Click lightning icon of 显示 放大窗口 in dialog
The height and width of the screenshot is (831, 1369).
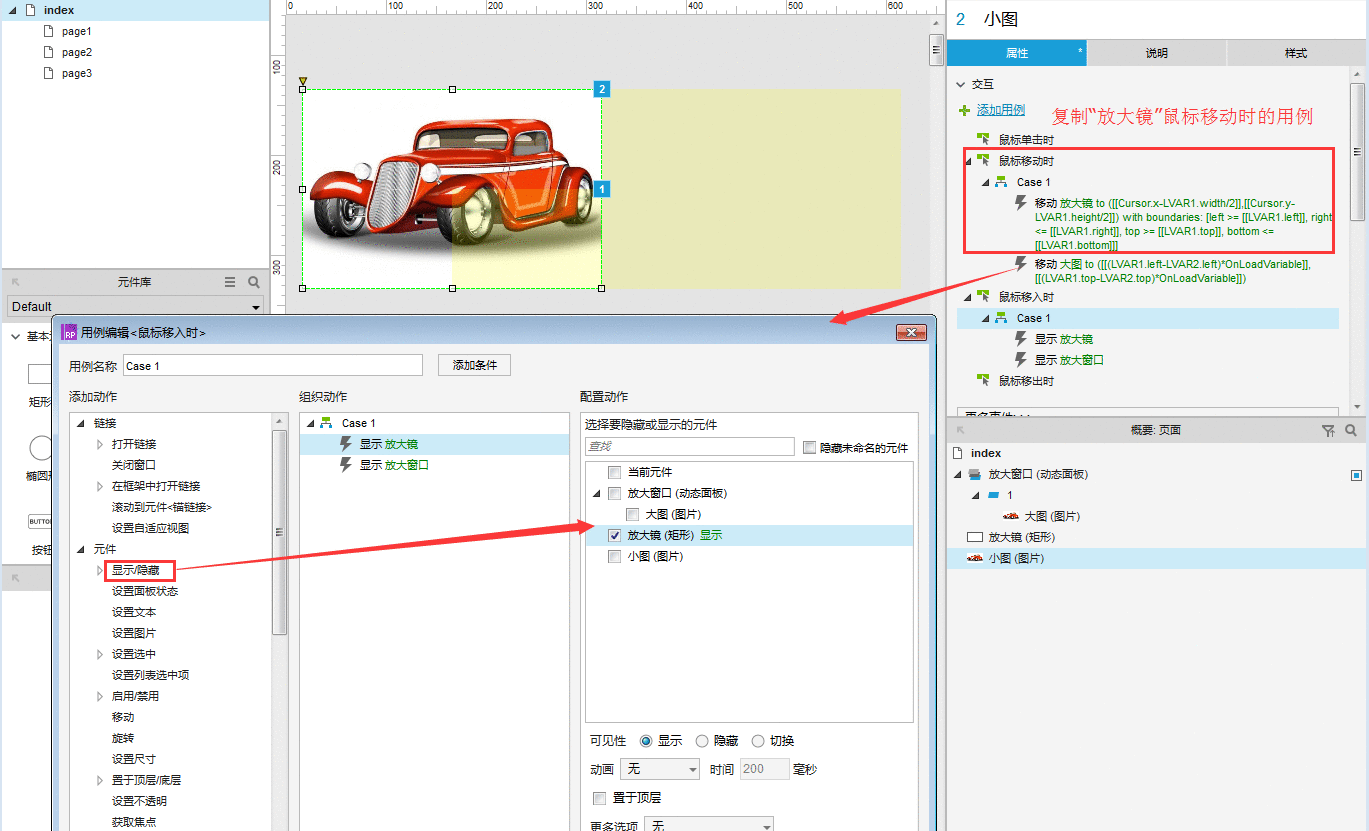click(346, 465)
